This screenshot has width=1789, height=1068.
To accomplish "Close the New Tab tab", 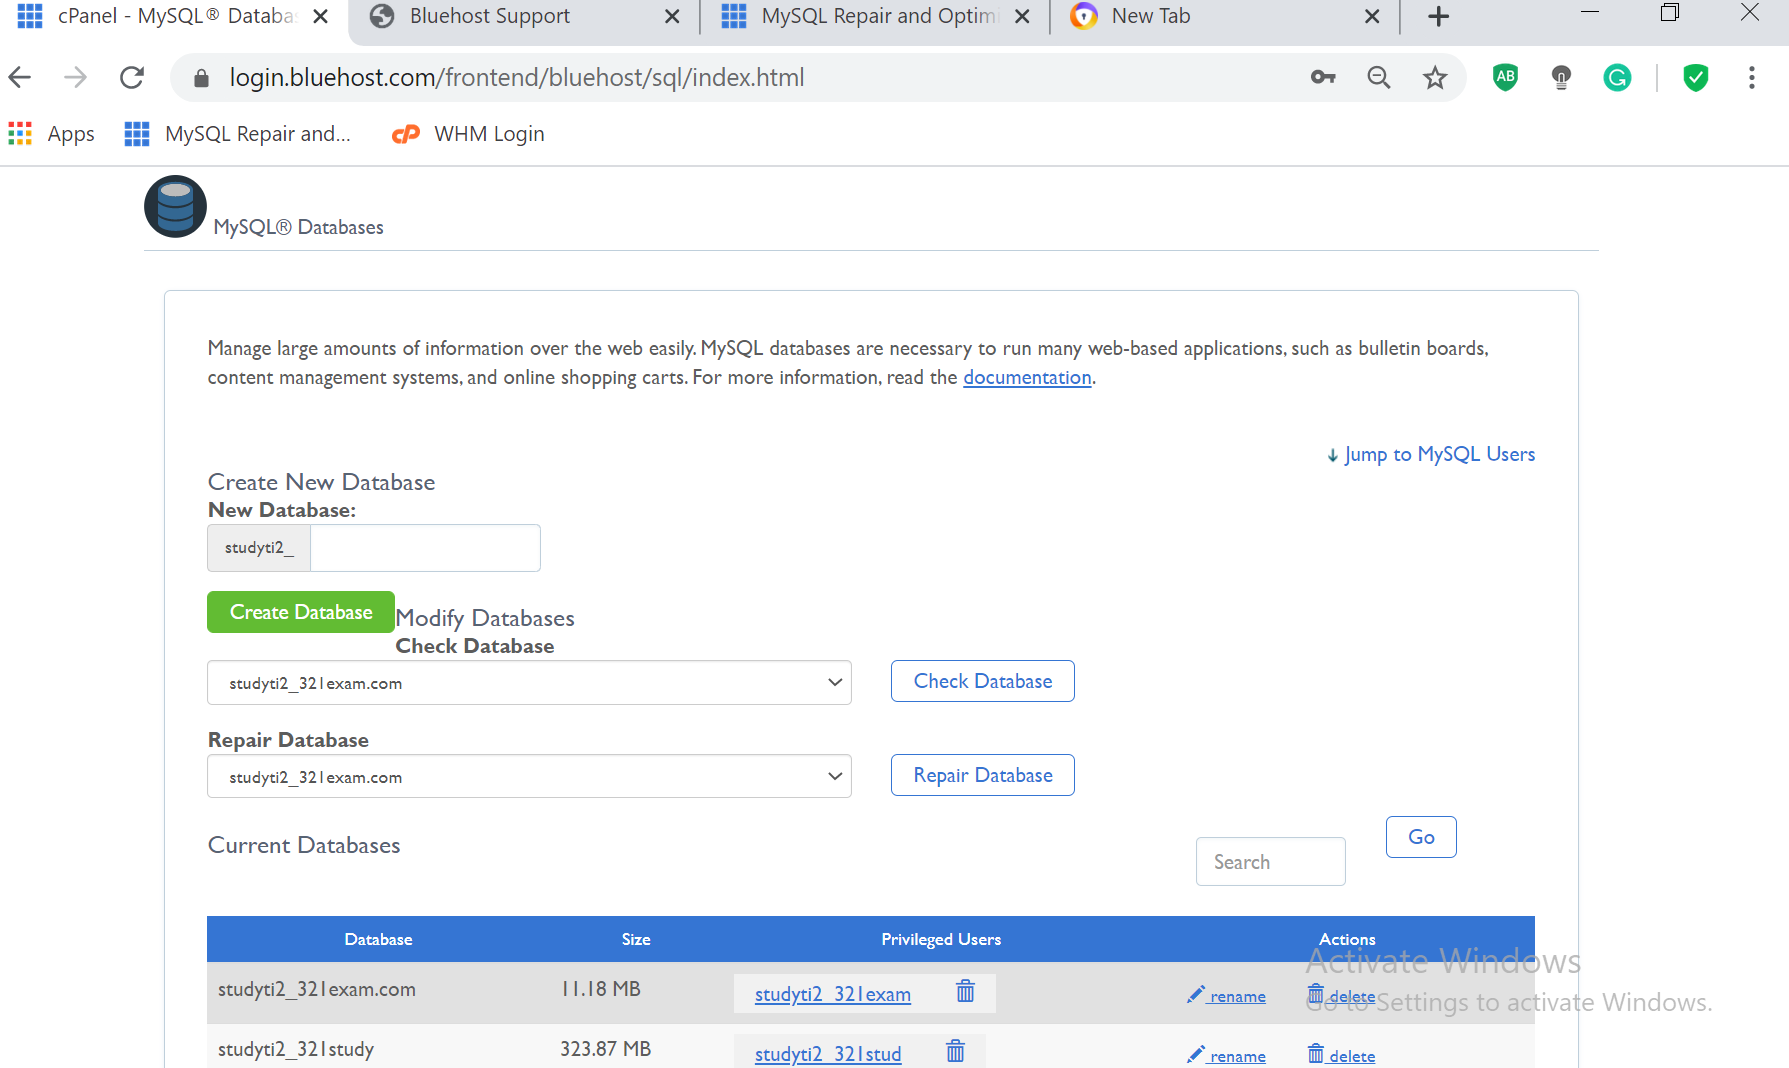I will 1372,16.
